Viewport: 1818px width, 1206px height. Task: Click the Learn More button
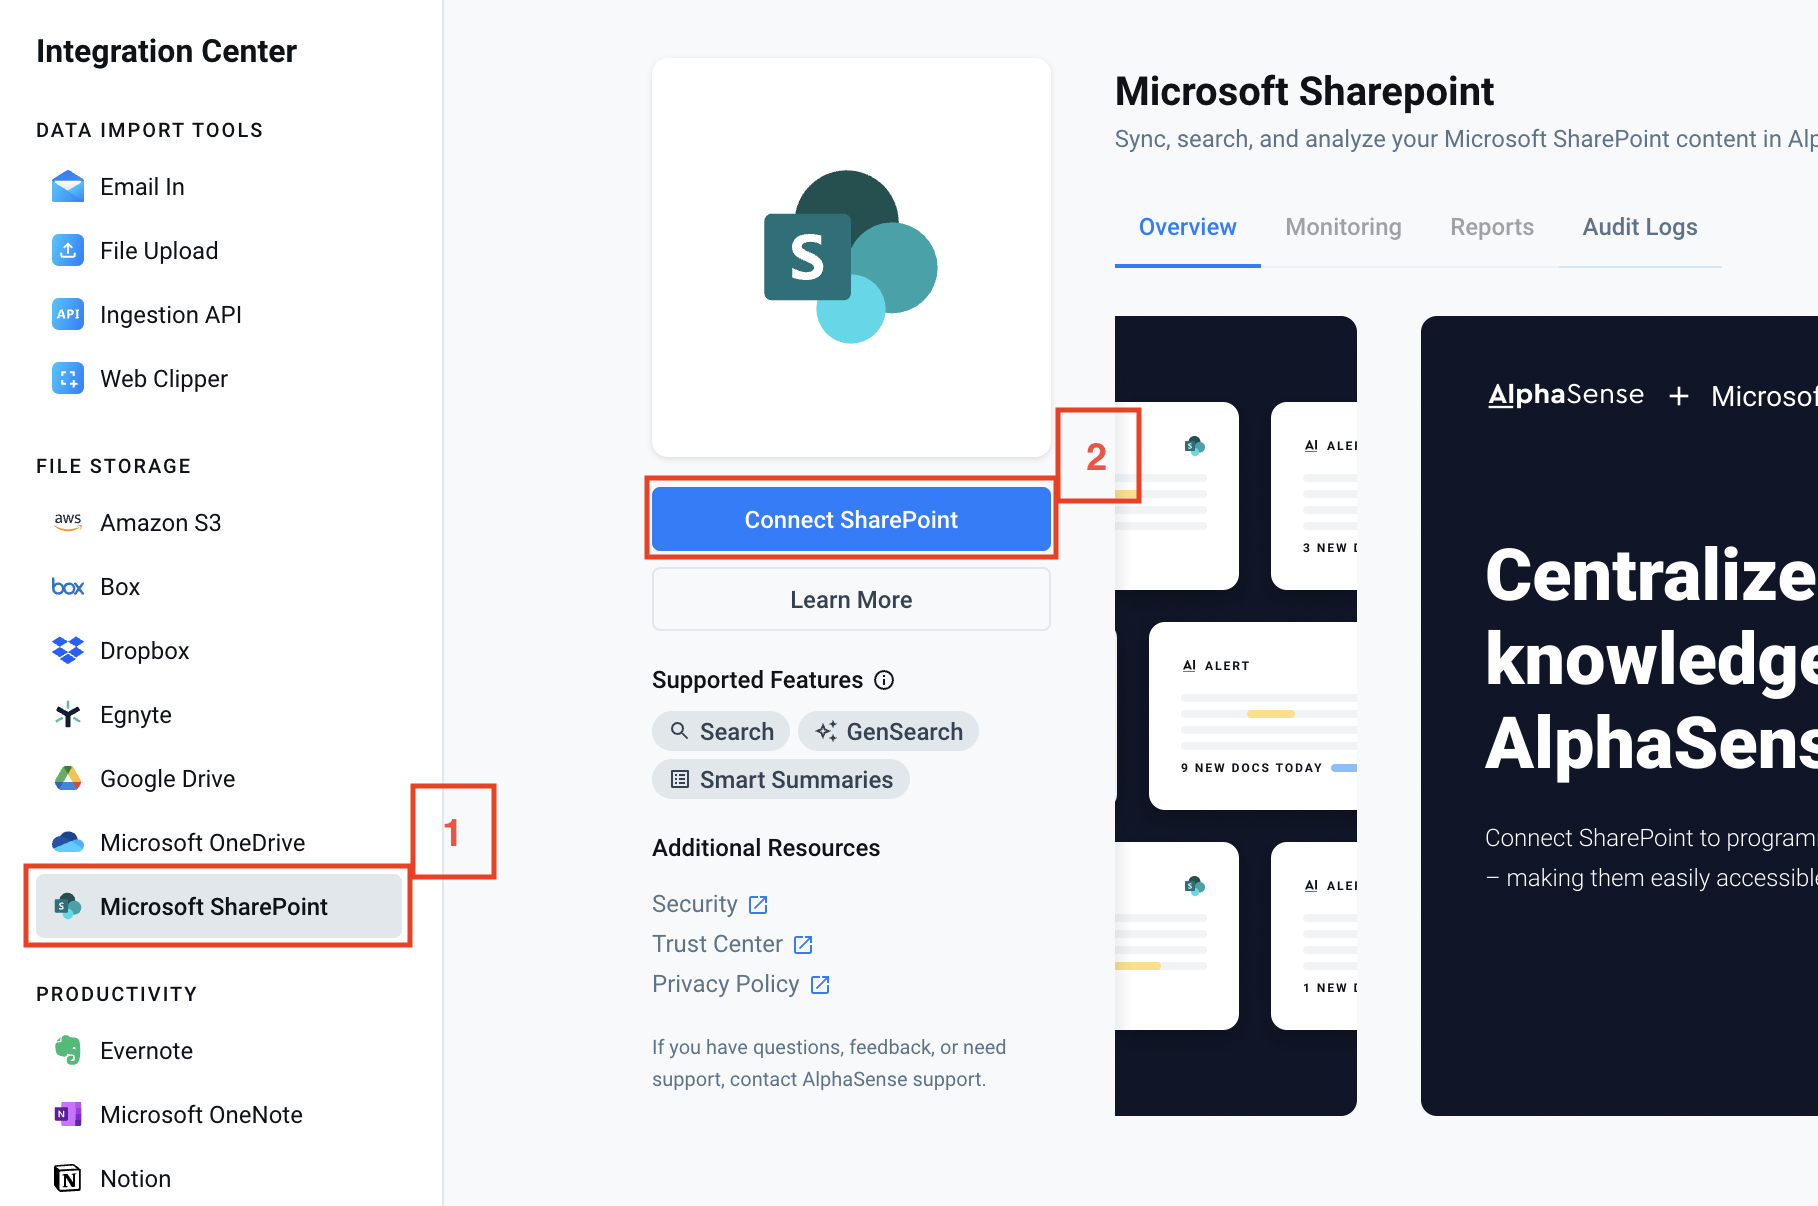coord(851,600)
